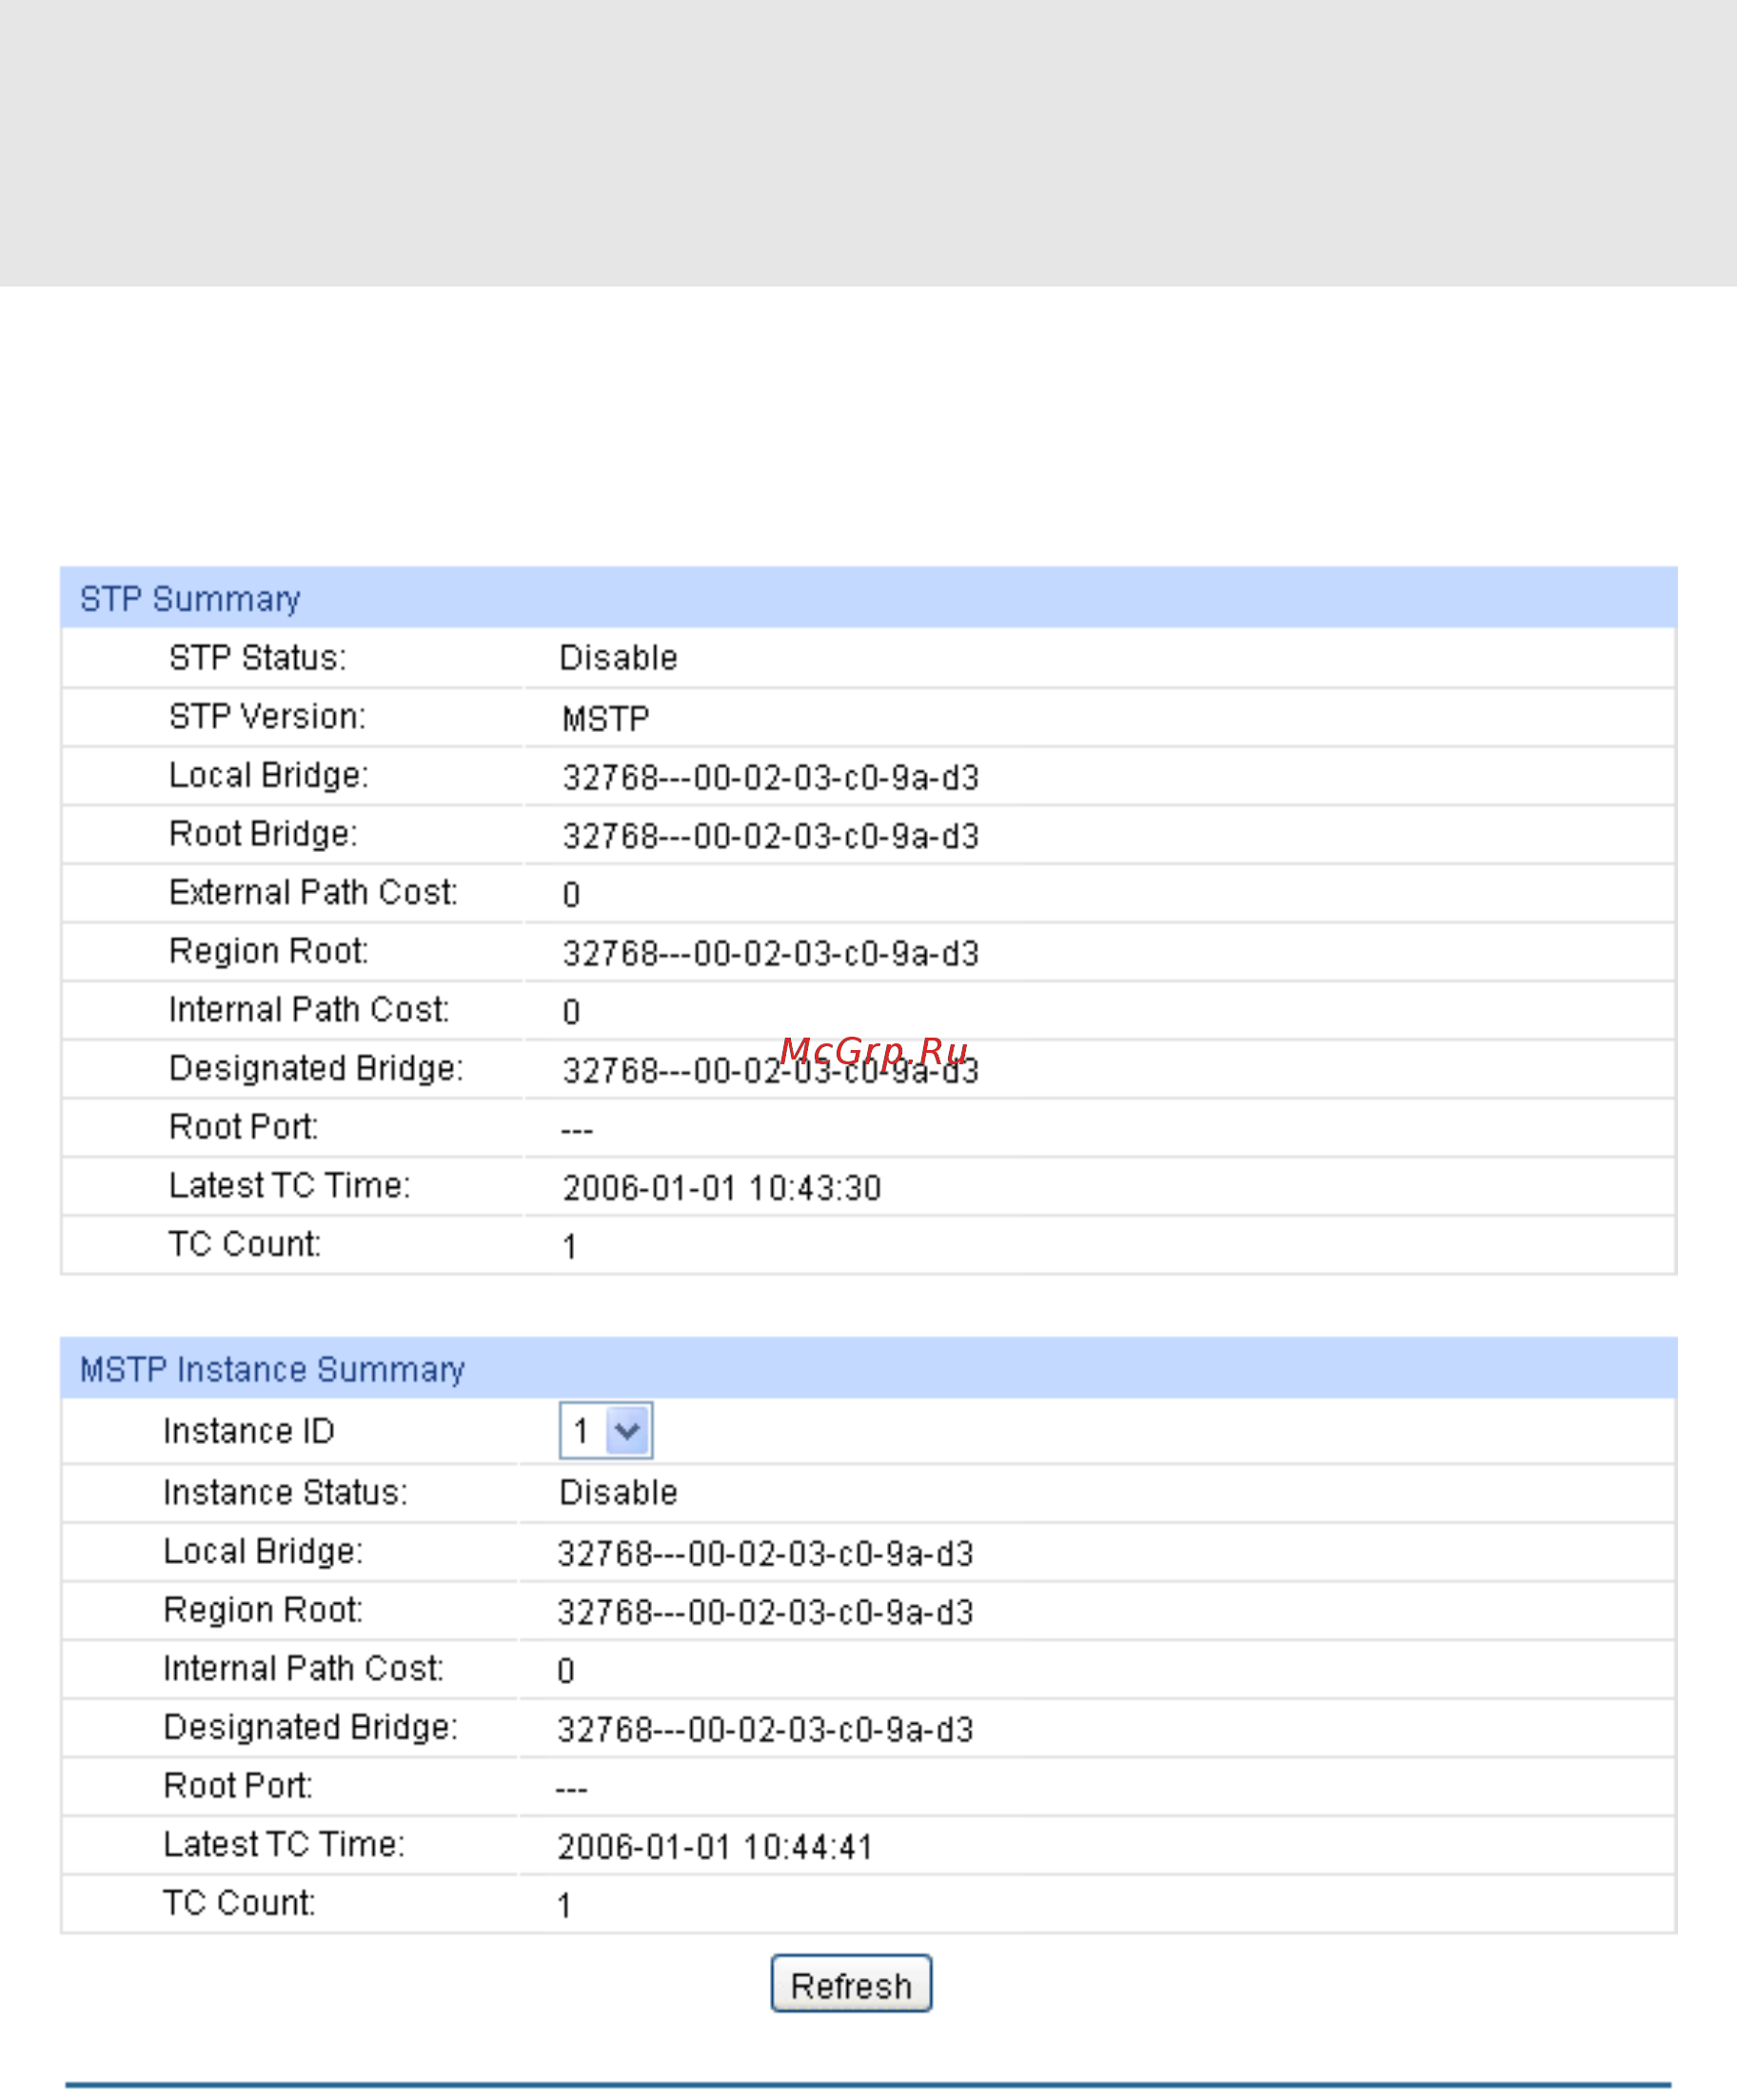Click Local Bridge label in STP Summary
Image resolution: width=1737 pixels, height=2100 pixels.
268,775
